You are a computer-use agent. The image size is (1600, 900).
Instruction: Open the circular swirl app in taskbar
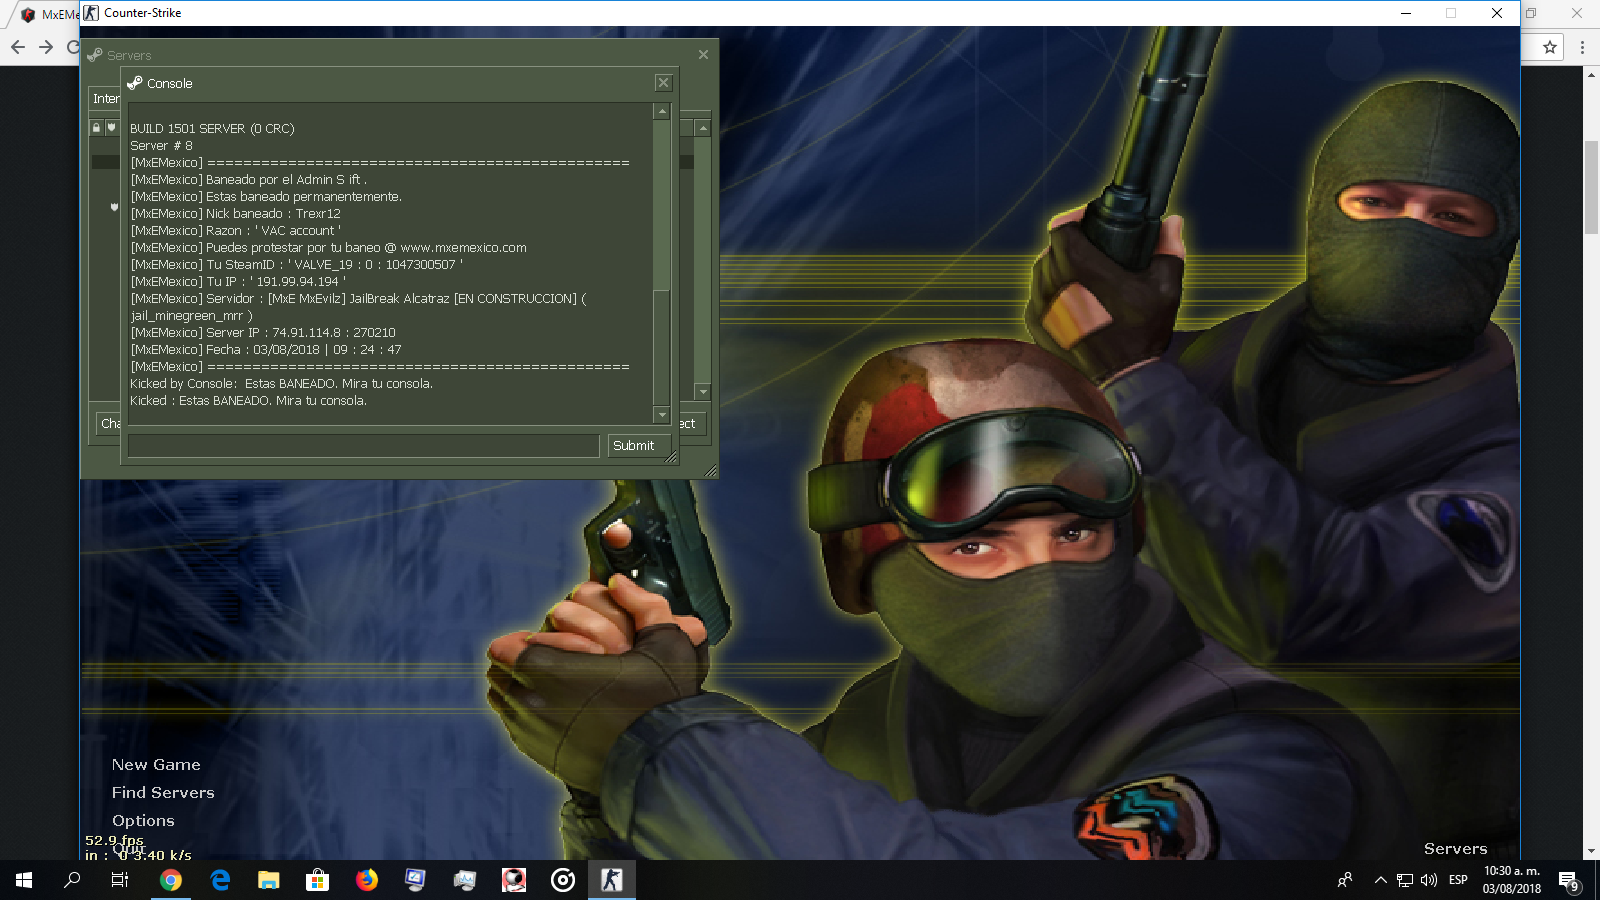pos(563,880)
